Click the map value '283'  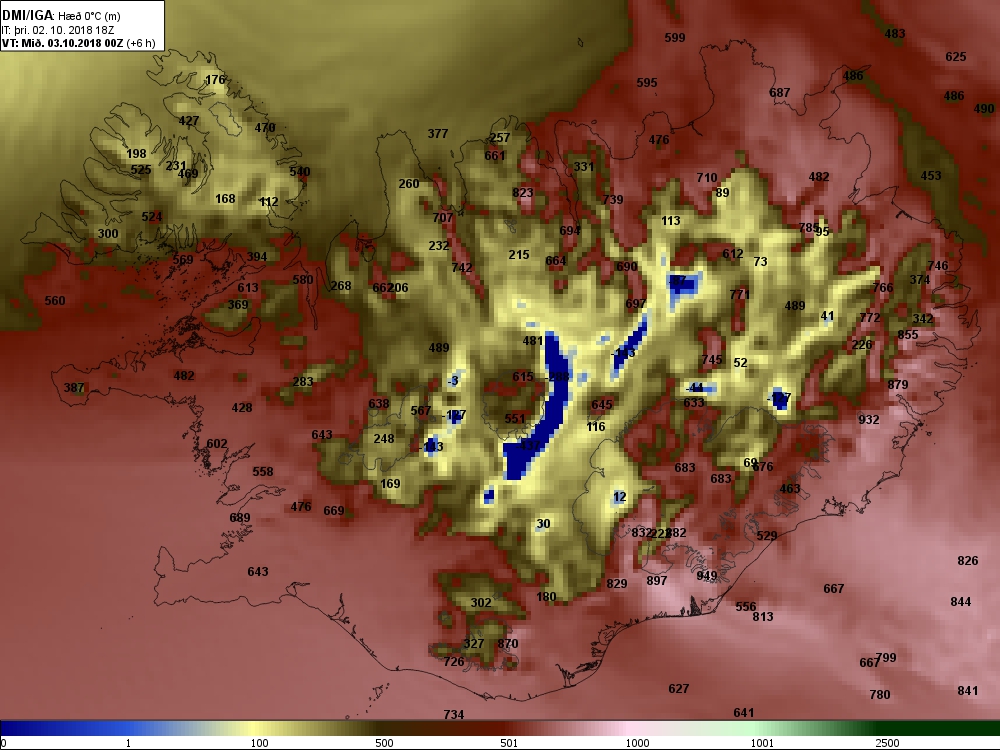point(302,382)
